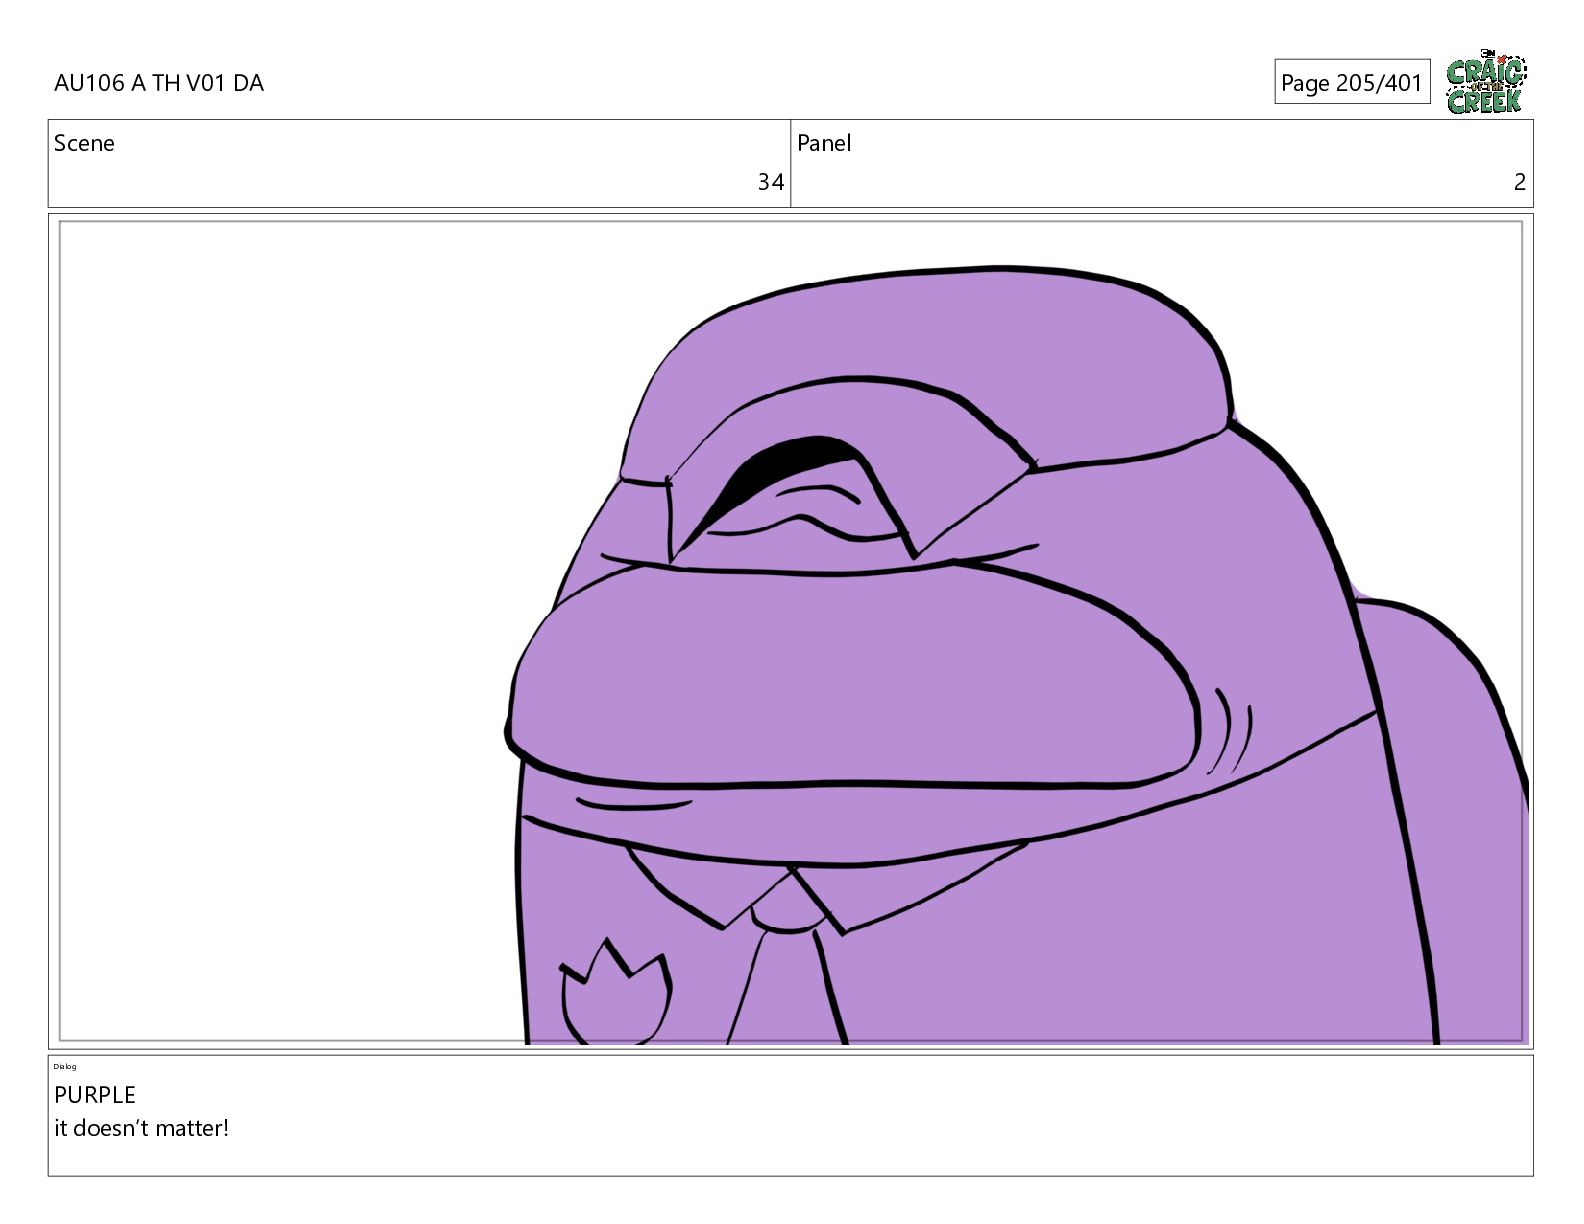Click the scene number 34
The height and width of the screenshot is (1224, 1584).
tap(770, 182)
